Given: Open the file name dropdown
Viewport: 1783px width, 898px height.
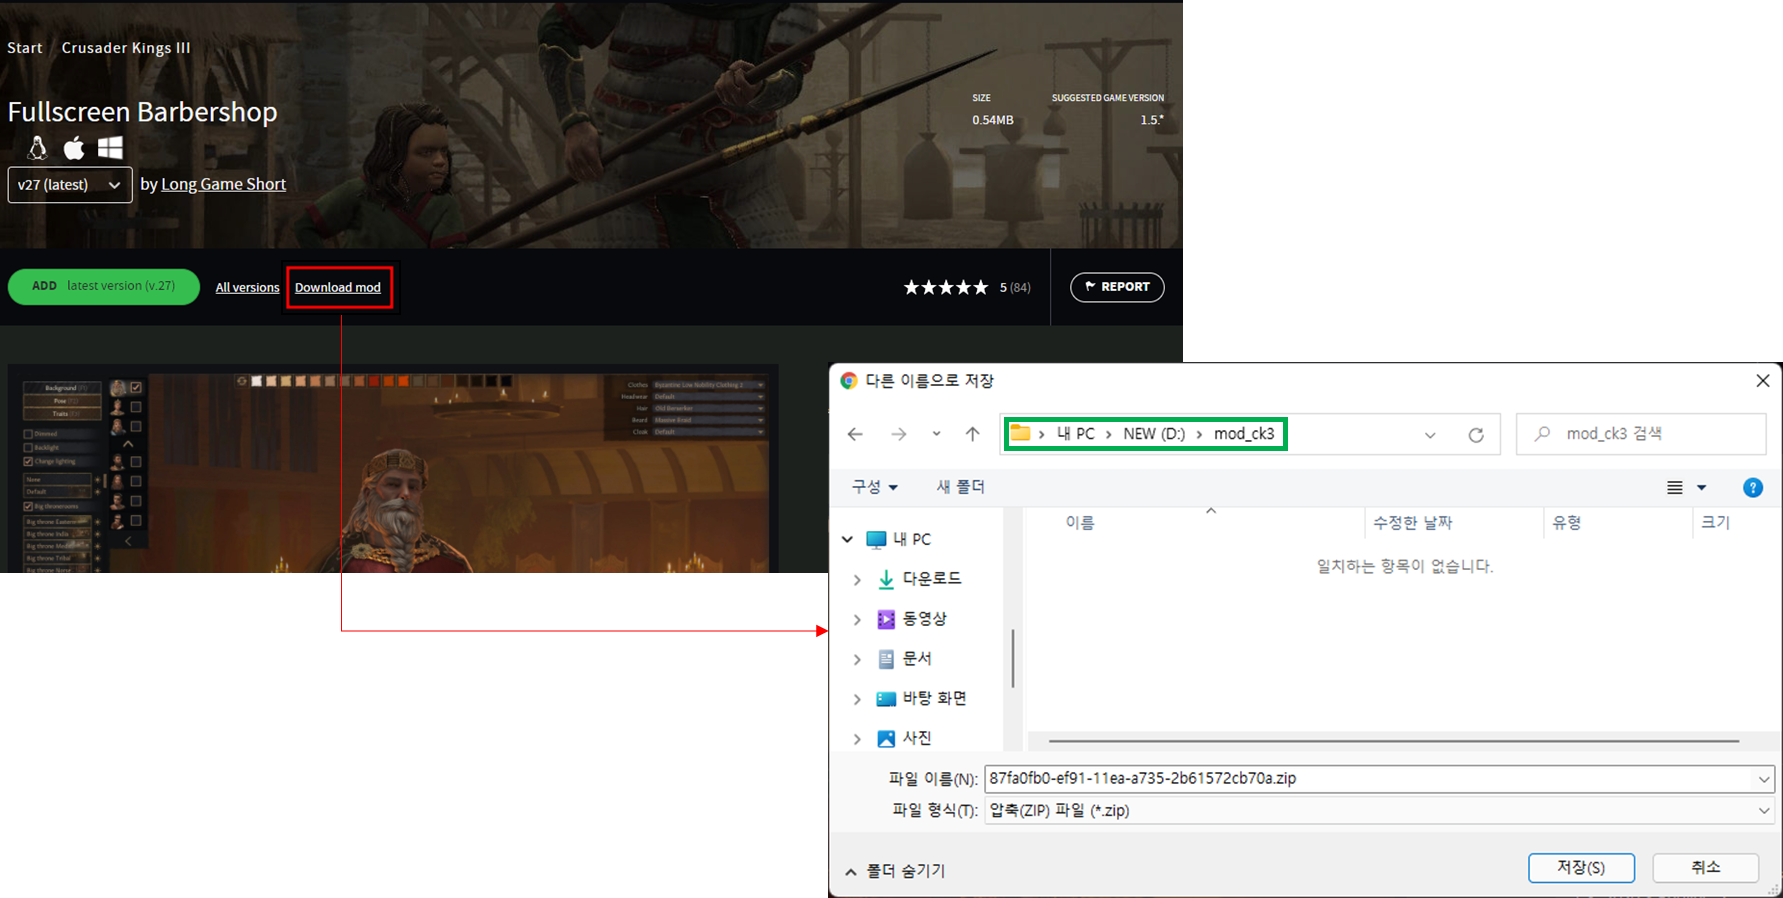Looking at the screenshot, I should pyautogui.click(x=1764, y=778).
